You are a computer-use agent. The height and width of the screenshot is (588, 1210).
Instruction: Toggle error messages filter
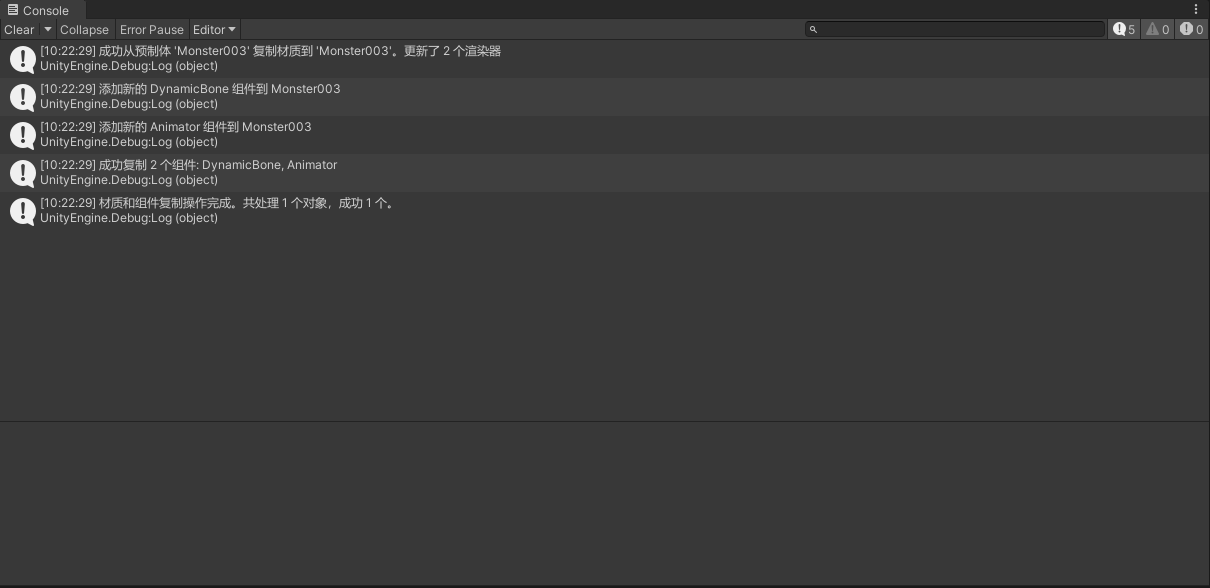pyautogui.click(x=1191, y=30)
